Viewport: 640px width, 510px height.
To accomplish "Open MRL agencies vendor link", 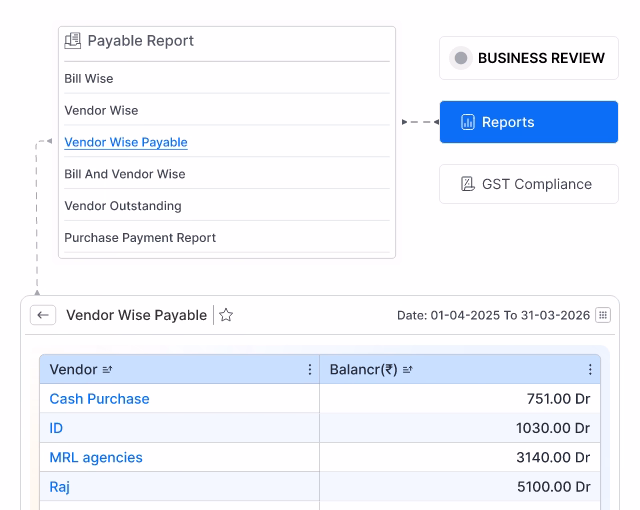I will [x=96, y=457].
